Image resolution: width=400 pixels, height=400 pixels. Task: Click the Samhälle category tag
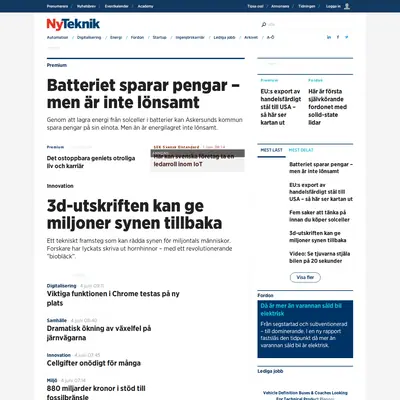click(x=57, y=320)
